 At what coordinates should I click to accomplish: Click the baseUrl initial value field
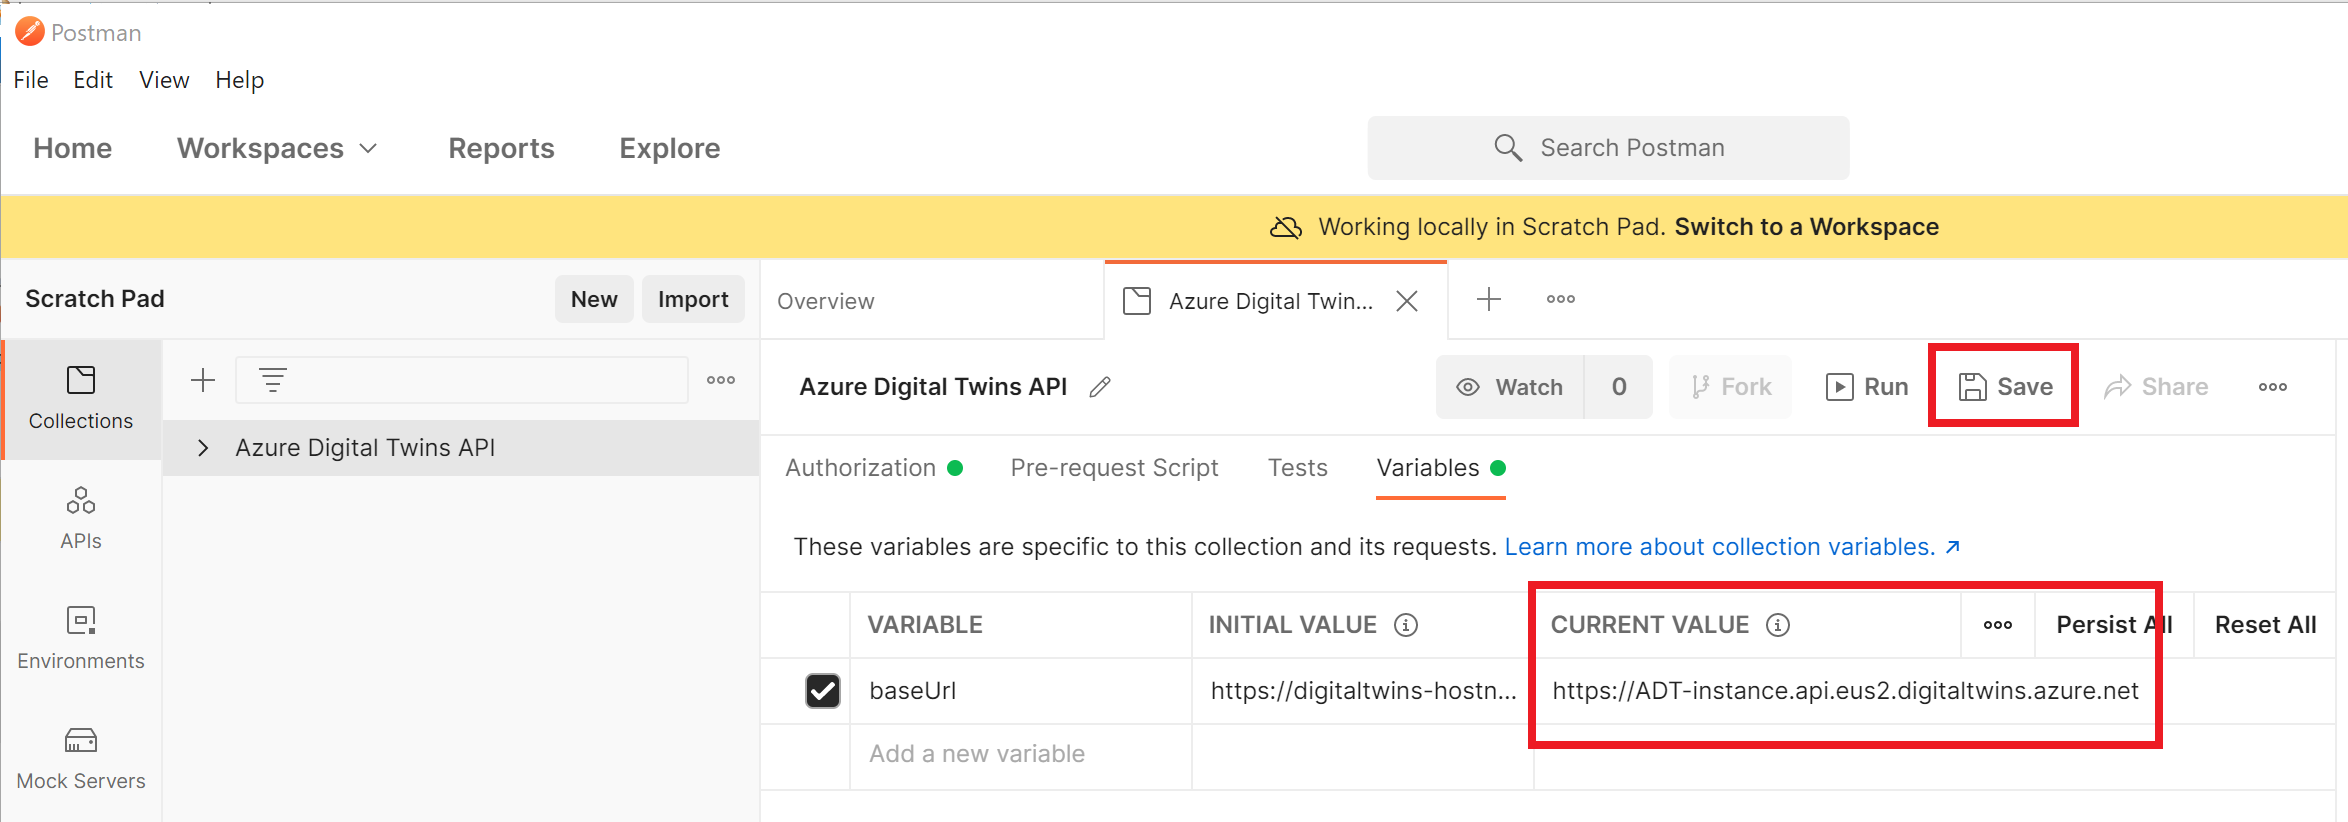(x=1363, y=691)
